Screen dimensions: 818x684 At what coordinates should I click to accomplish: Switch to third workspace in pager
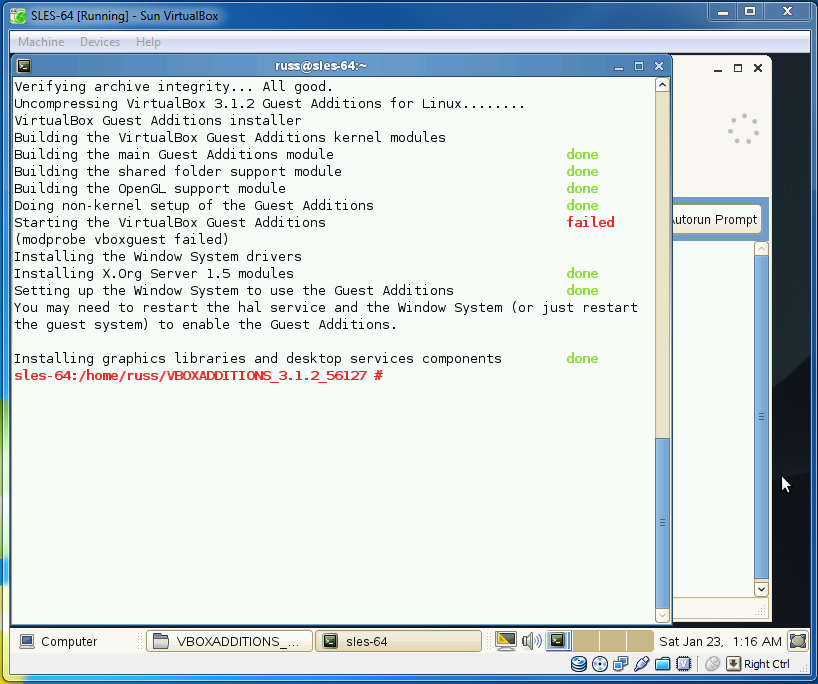613,641
